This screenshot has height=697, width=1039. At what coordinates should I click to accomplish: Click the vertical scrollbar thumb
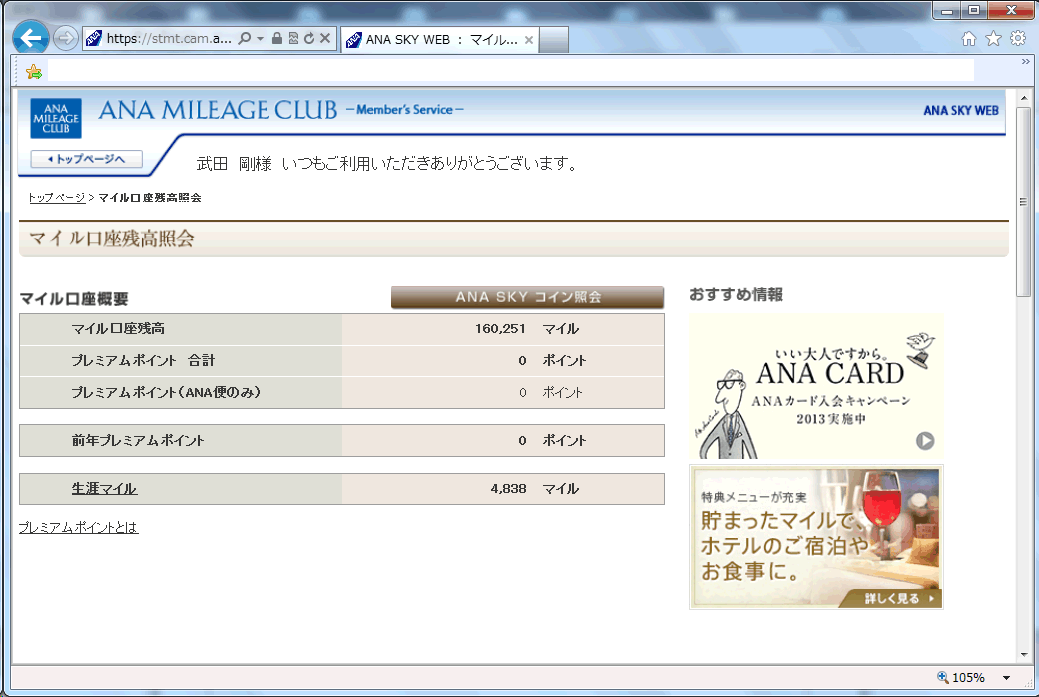click(1024, 201)
